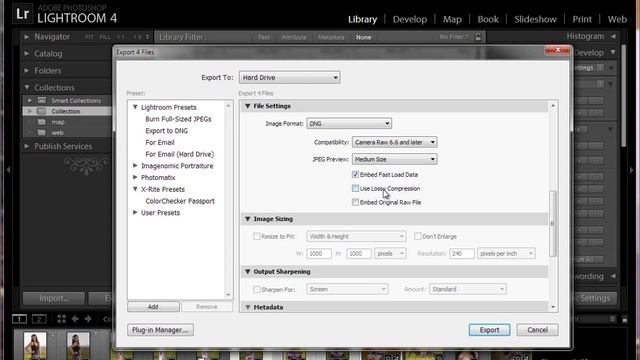Cancel the export dialog

pyautogui.click(x=538, y=330)
